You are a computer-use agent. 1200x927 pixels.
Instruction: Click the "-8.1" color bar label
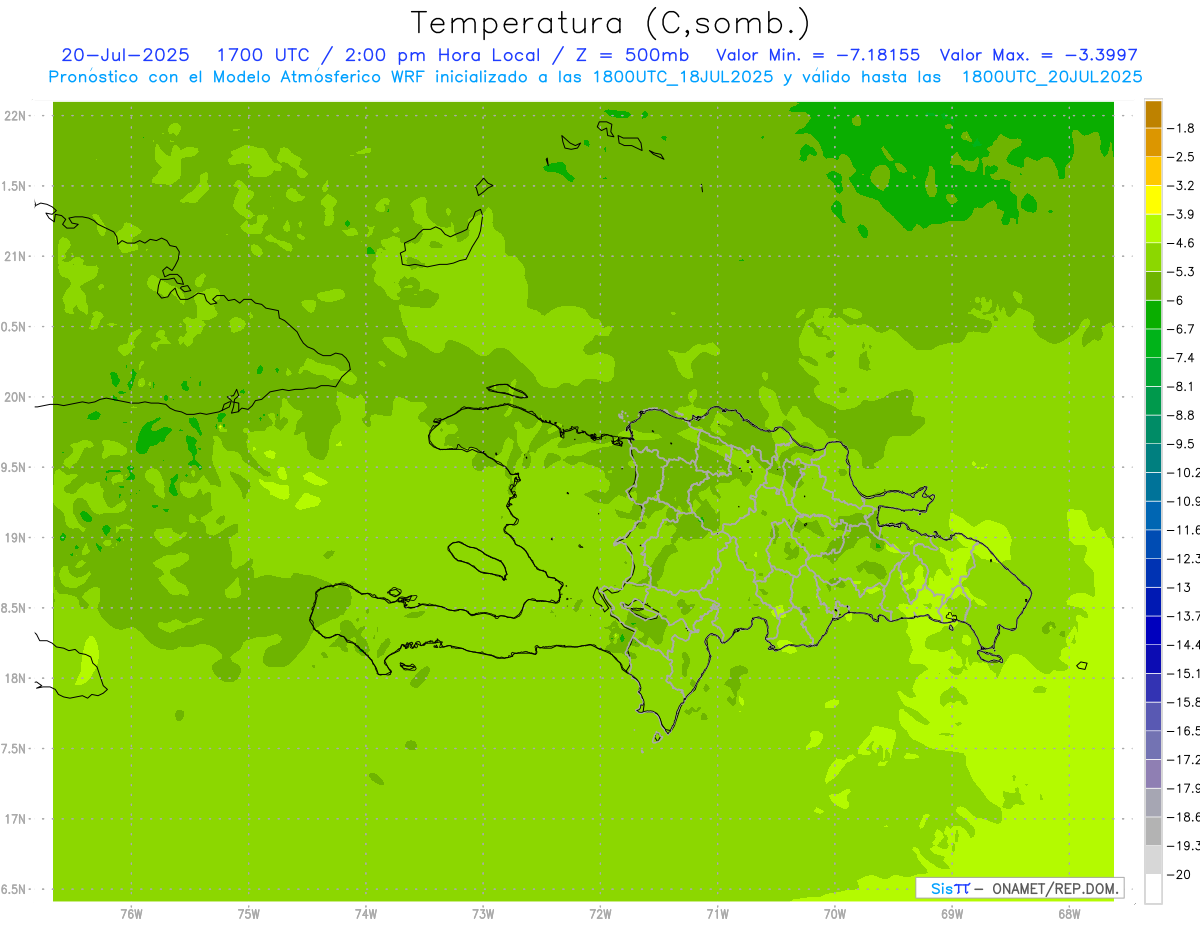[x=1181, y=386]
